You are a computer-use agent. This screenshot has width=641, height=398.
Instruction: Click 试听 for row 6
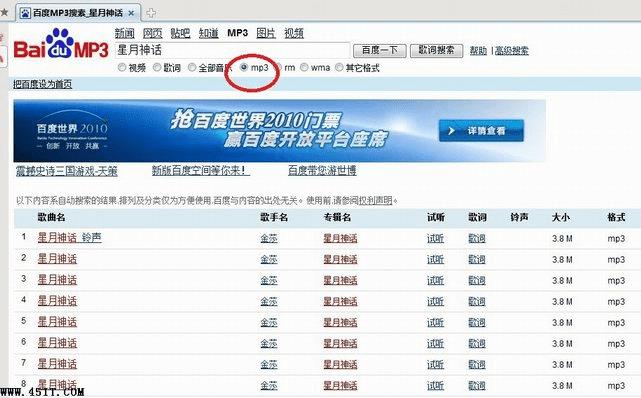pyautogui.click(x=435, y=343)
